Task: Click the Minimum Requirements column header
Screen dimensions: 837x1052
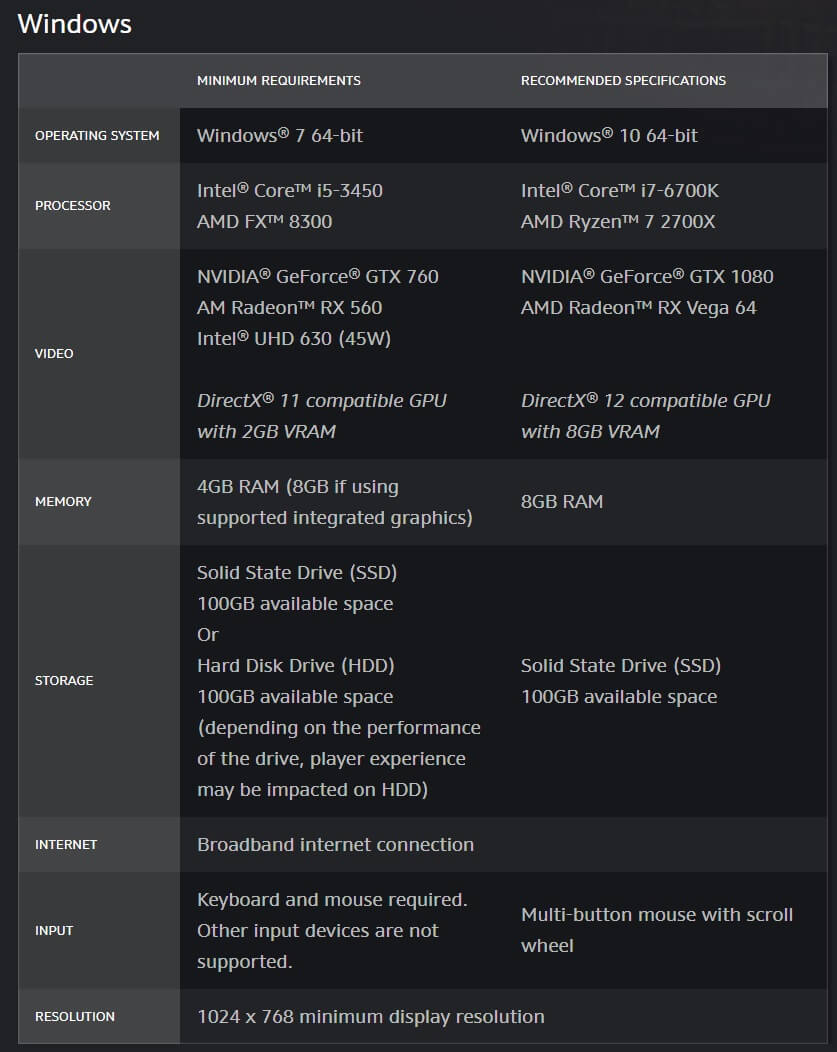Action: coord(278,80)
